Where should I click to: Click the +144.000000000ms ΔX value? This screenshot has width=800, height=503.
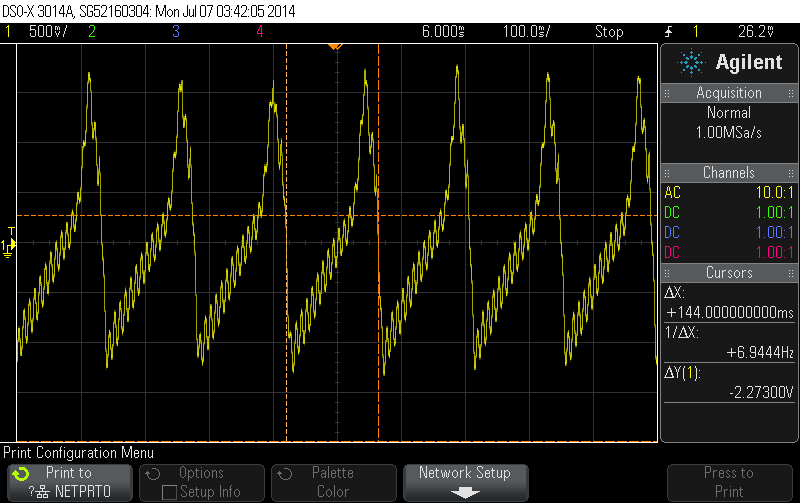(730, 312)
